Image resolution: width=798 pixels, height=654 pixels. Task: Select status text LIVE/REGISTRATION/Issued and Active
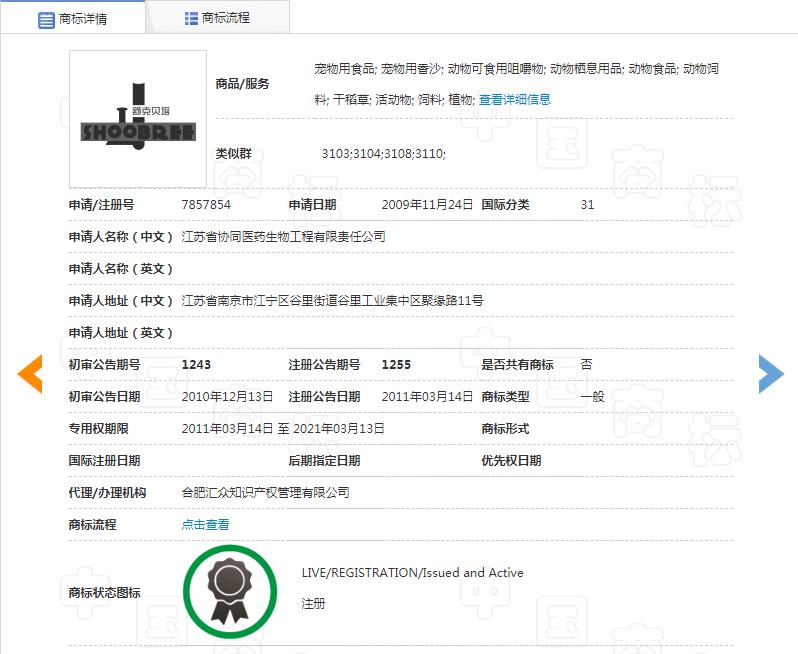tap(412, 573)
